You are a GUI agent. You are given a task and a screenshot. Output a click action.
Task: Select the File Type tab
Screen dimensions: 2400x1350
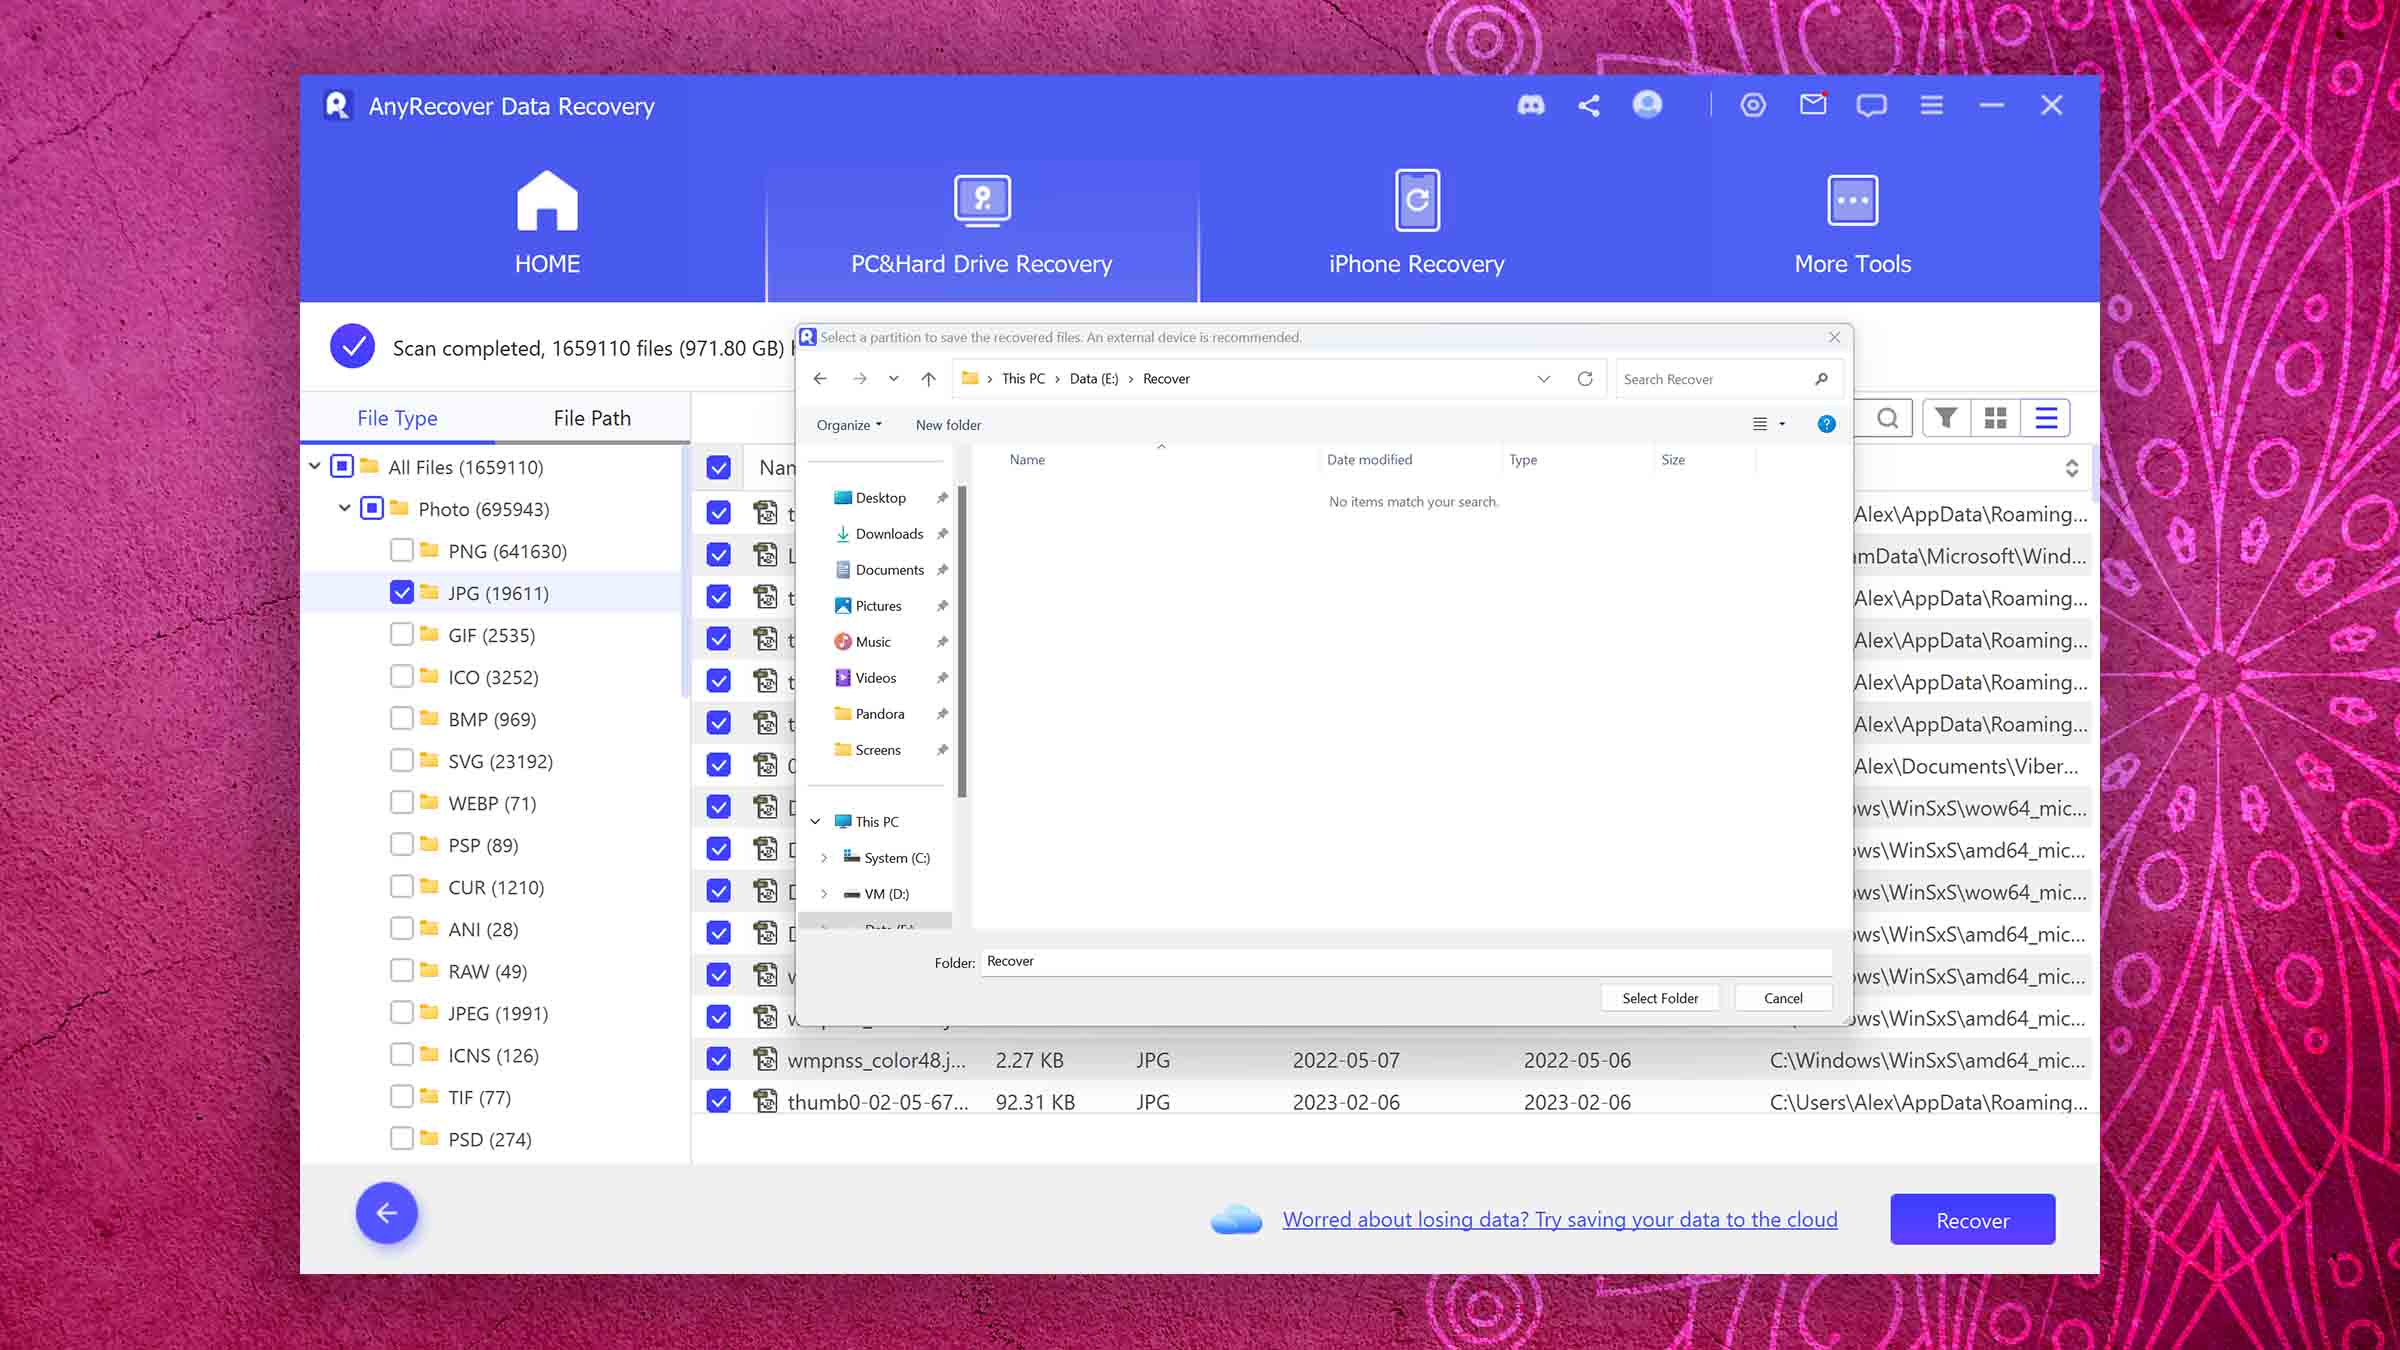tap(397, 418)
